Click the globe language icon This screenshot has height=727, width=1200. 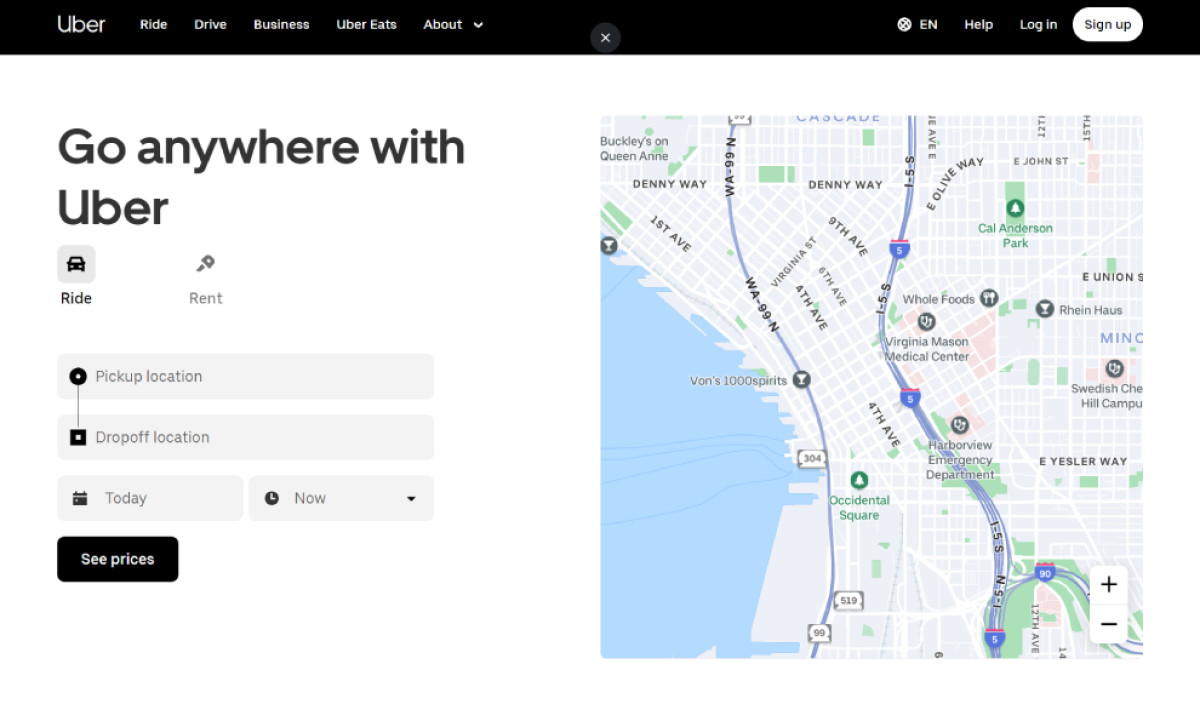tap(904, 24)
